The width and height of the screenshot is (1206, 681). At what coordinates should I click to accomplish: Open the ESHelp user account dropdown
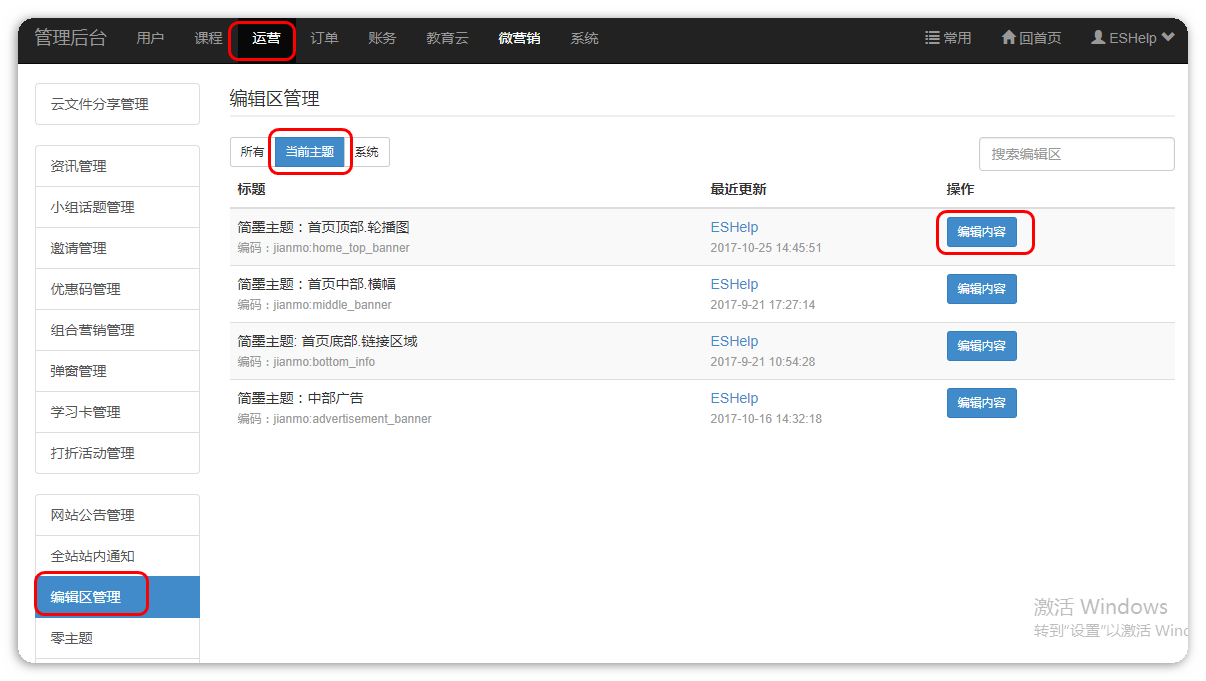click(1131, 38)
